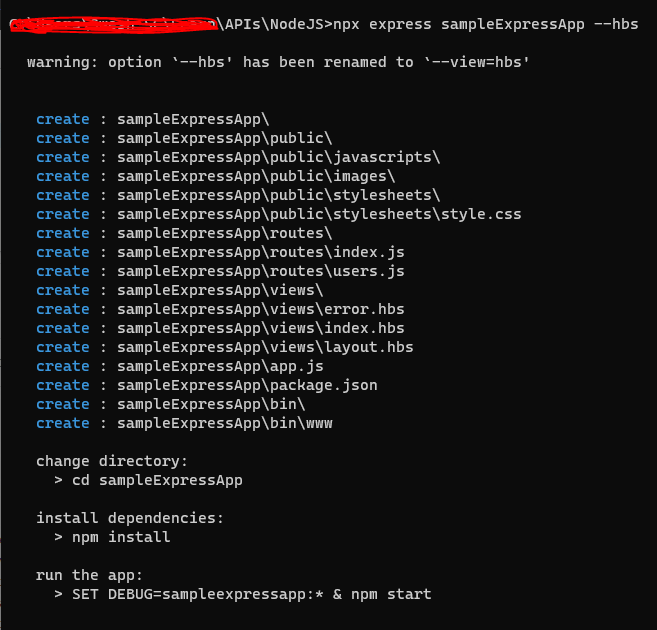Click the routes\index.js path
This screenshot has height=630, width=657.
click(x=260, y=252)
